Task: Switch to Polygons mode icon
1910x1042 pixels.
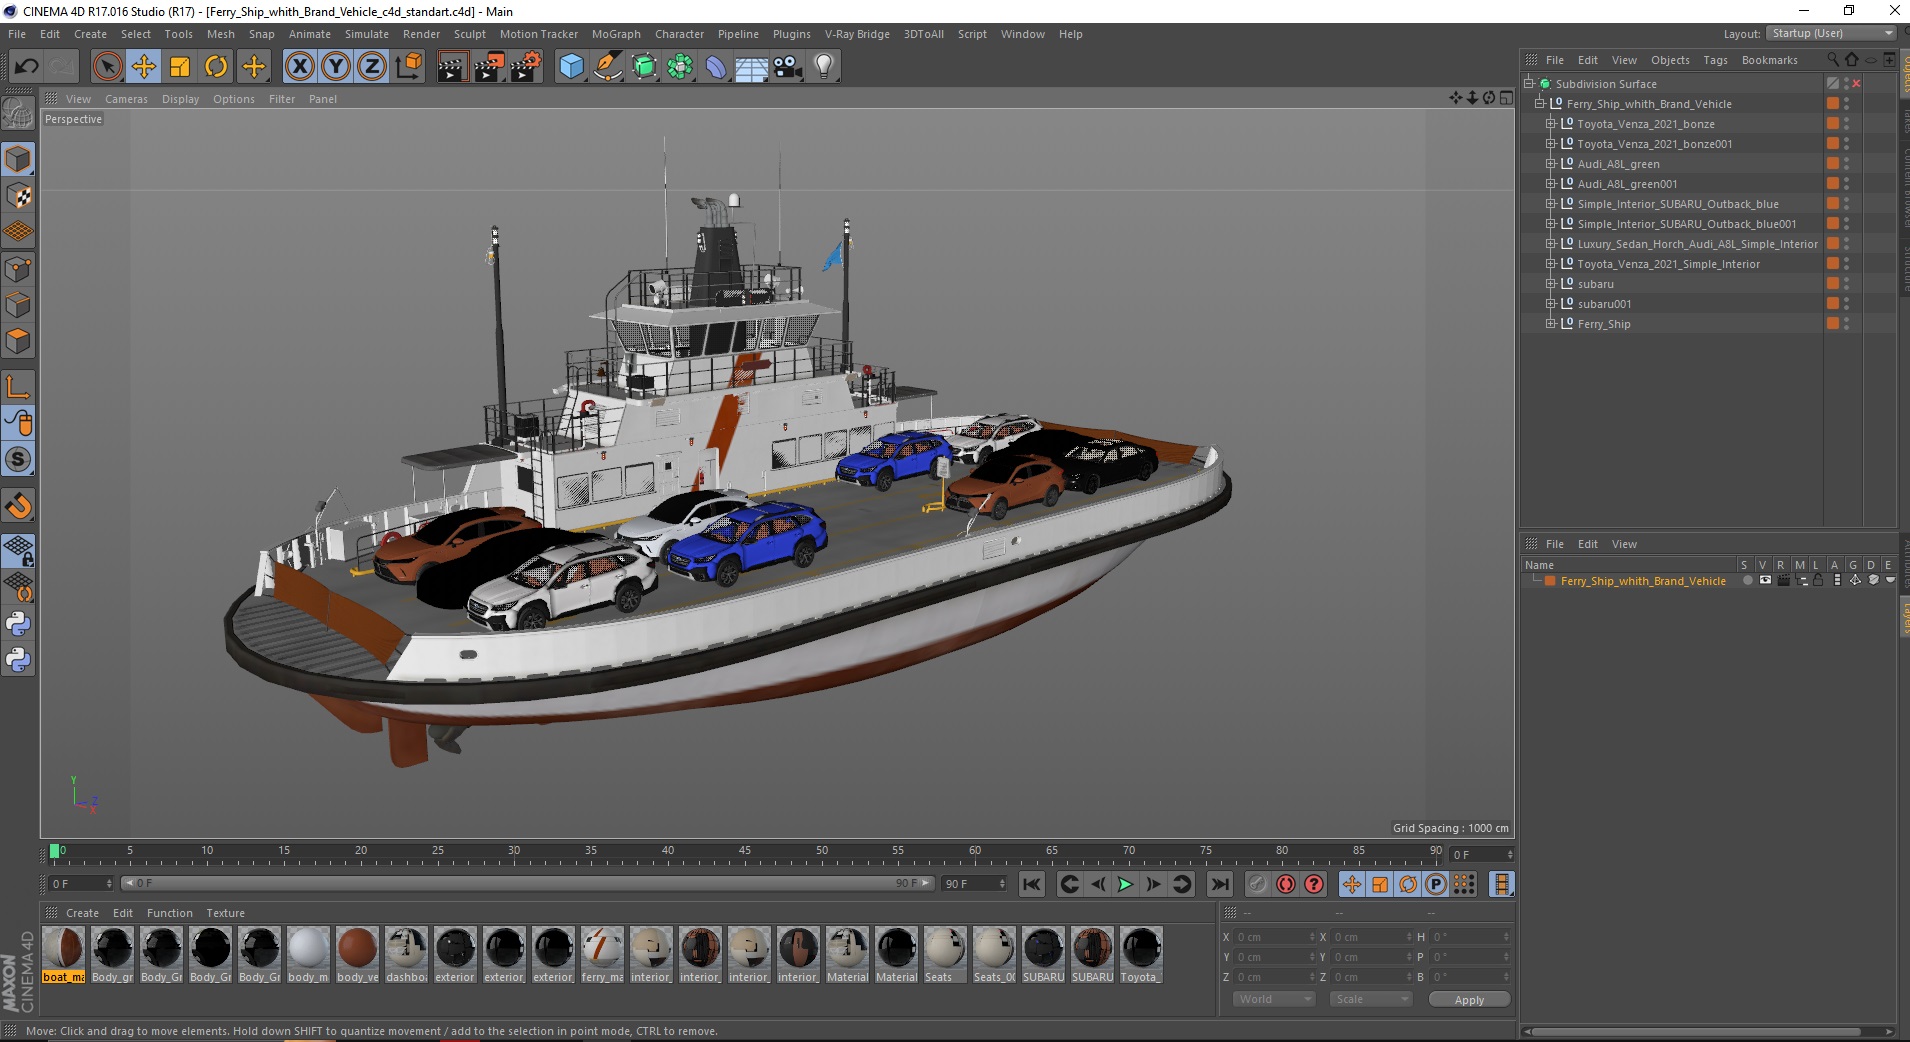Action: tap(18, 341)
